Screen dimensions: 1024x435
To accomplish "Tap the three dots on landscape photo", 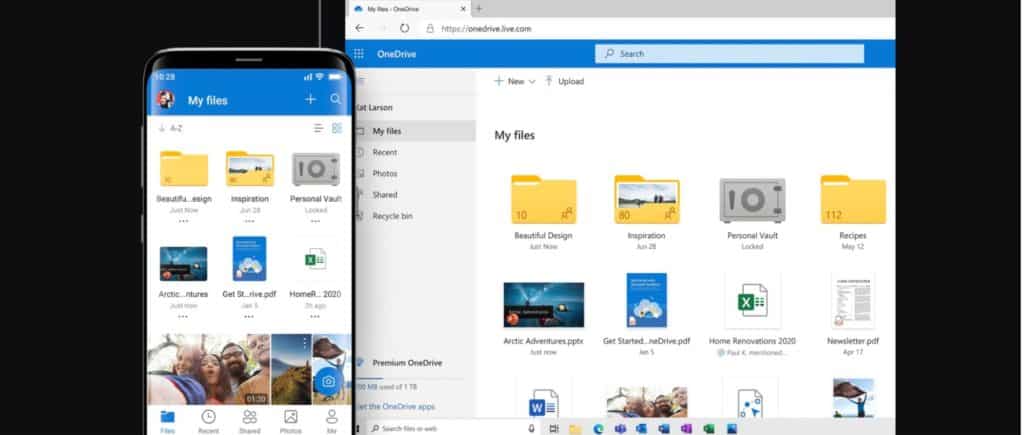I will [304, 344].
